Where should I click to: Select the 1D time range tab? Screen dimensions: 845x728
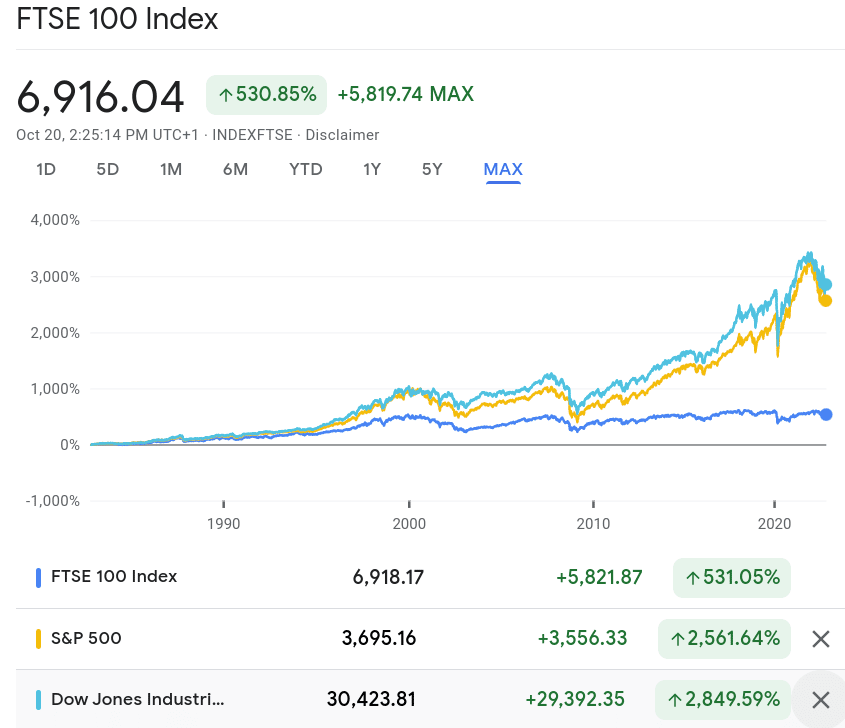coord(46,169)
